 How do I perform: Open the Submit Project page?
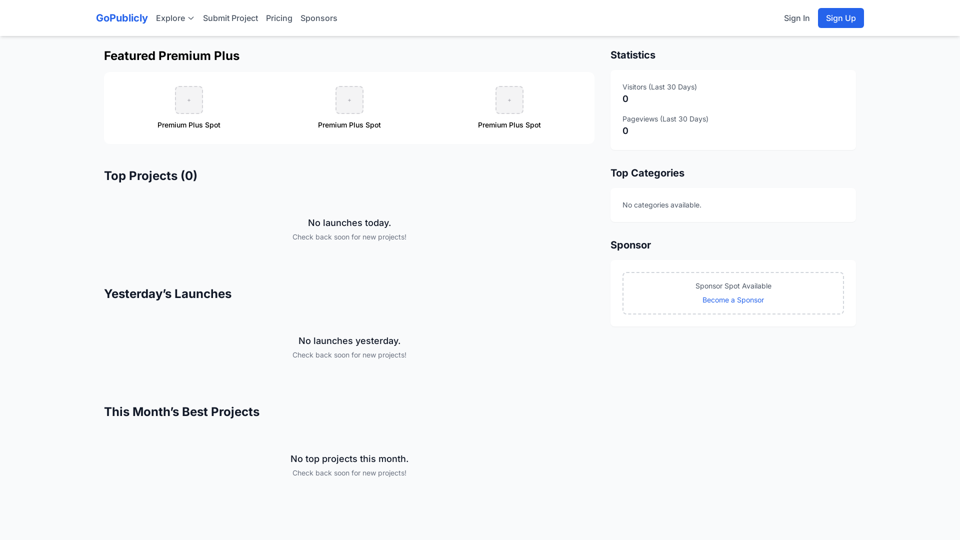pos(230,18)
